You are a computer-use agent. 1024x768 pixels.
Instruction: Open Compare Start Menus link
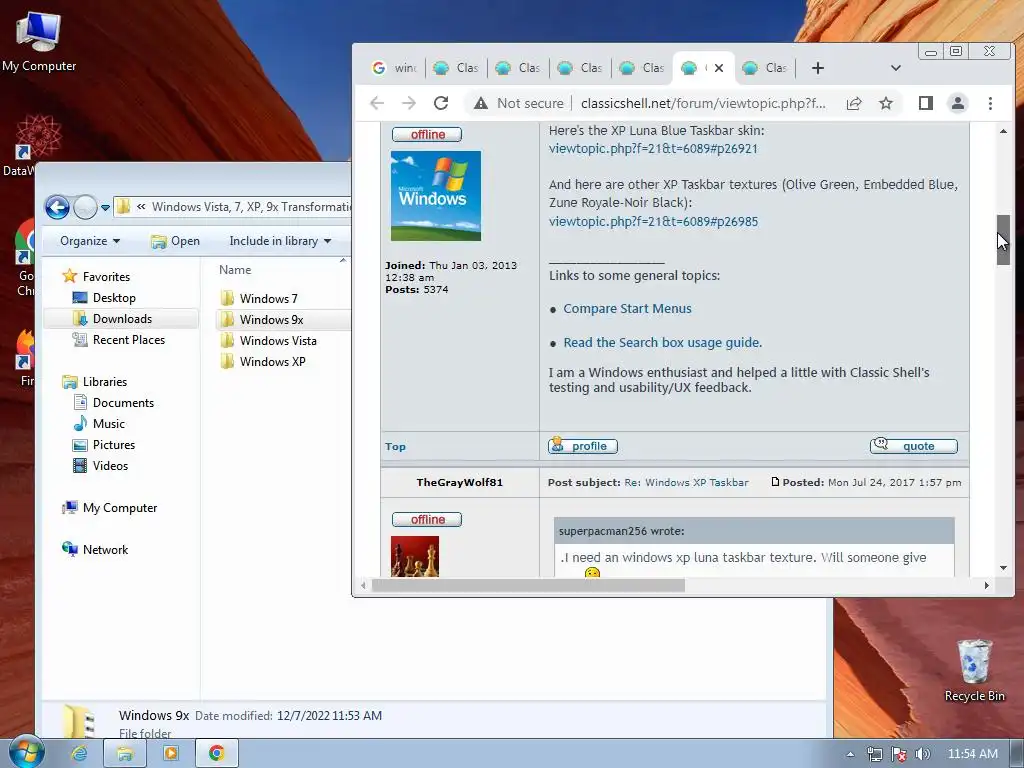point(627,309)
